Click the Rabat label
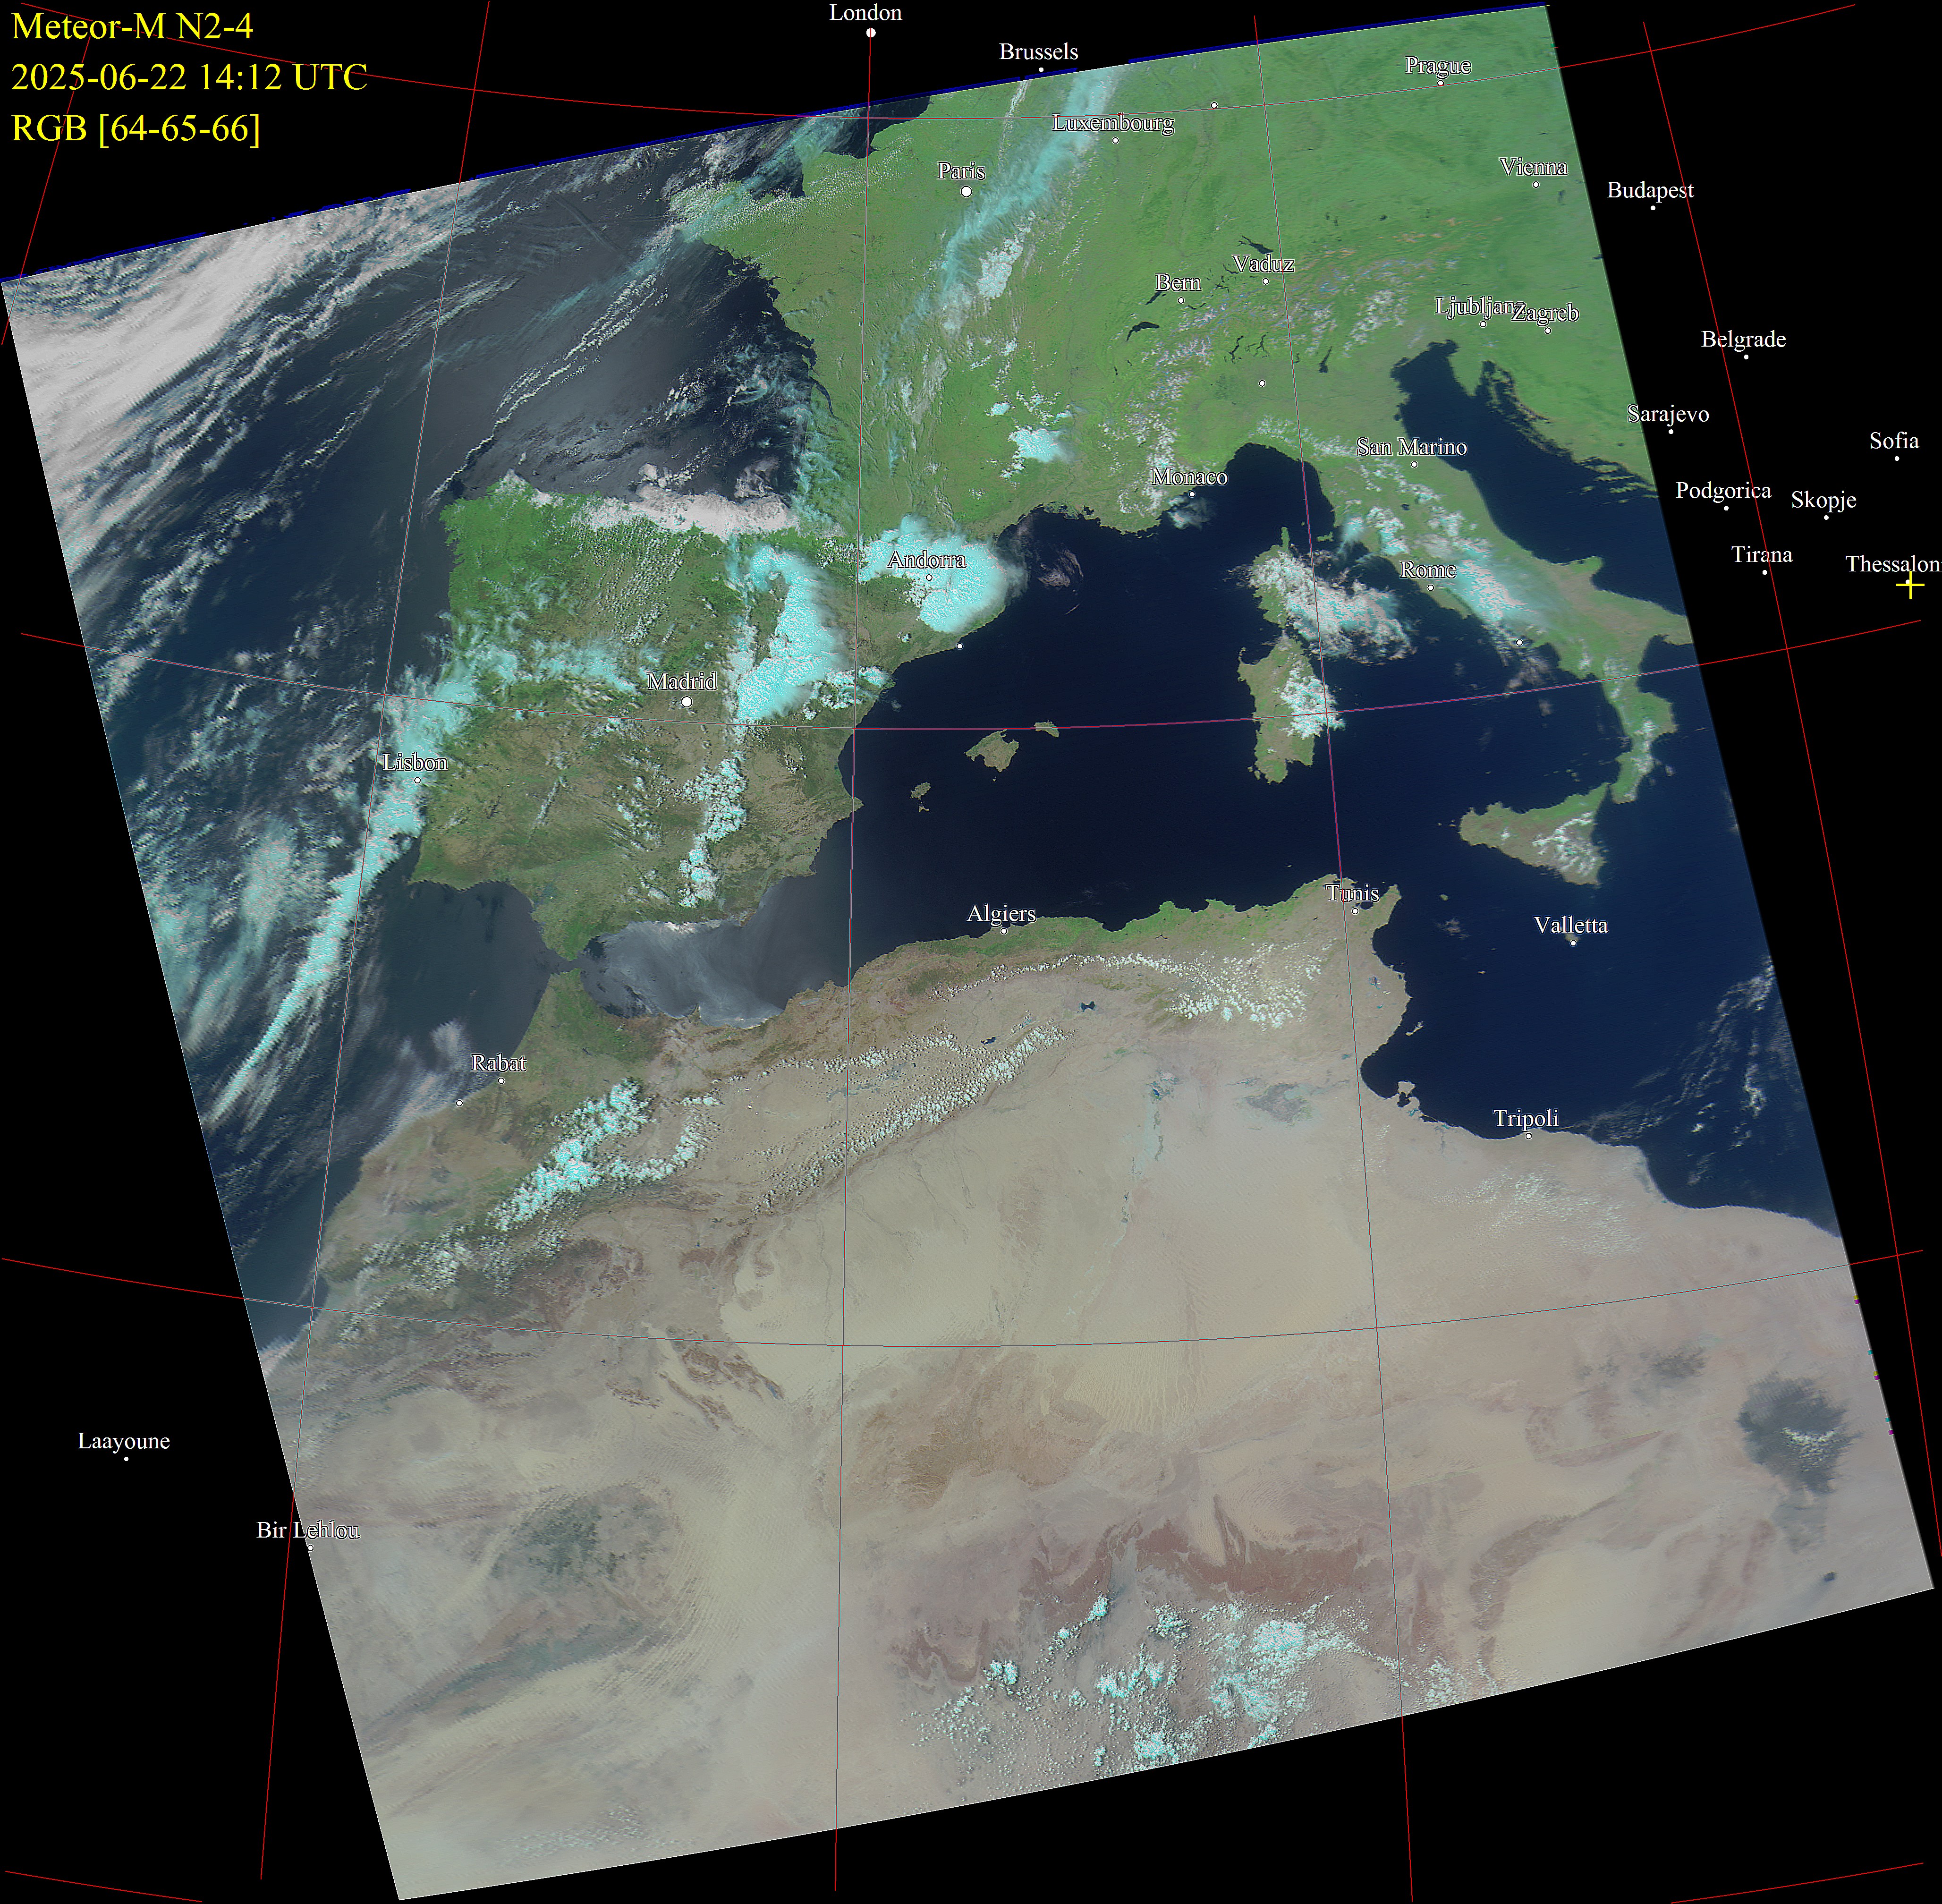Viewport: 1942px width, 1904px height. point(498,1064)
